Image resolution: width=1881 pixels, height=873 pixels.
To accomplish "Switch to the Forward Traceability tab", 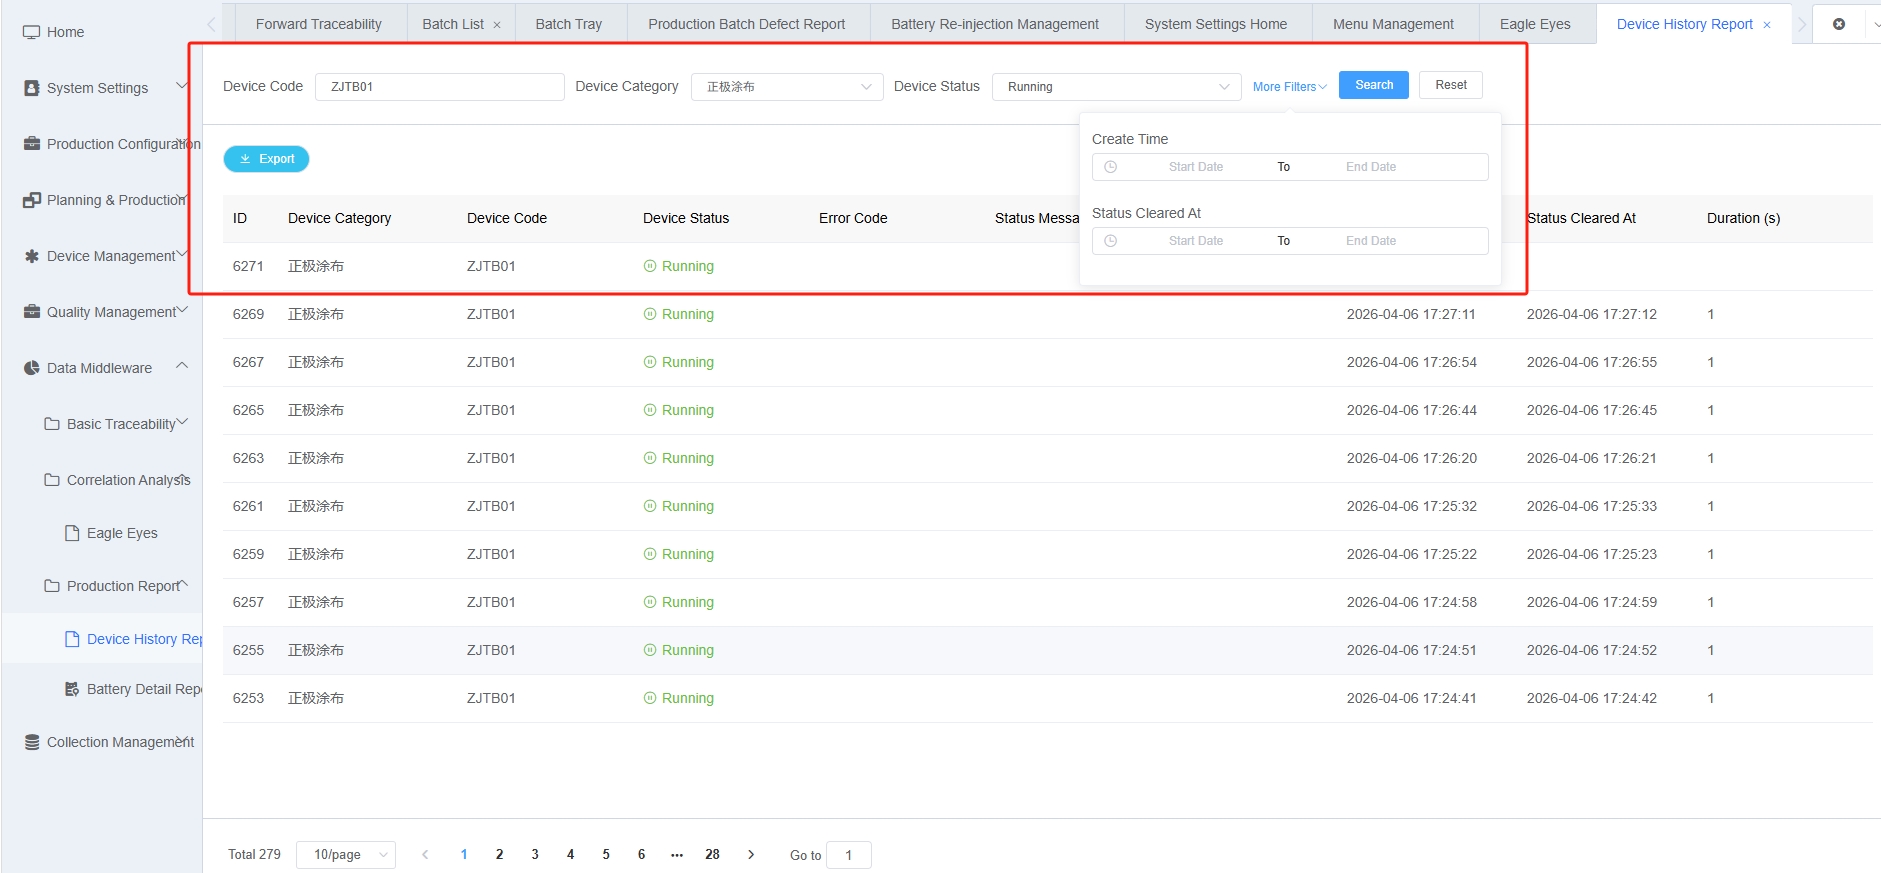I will click(x=319, y=24).
